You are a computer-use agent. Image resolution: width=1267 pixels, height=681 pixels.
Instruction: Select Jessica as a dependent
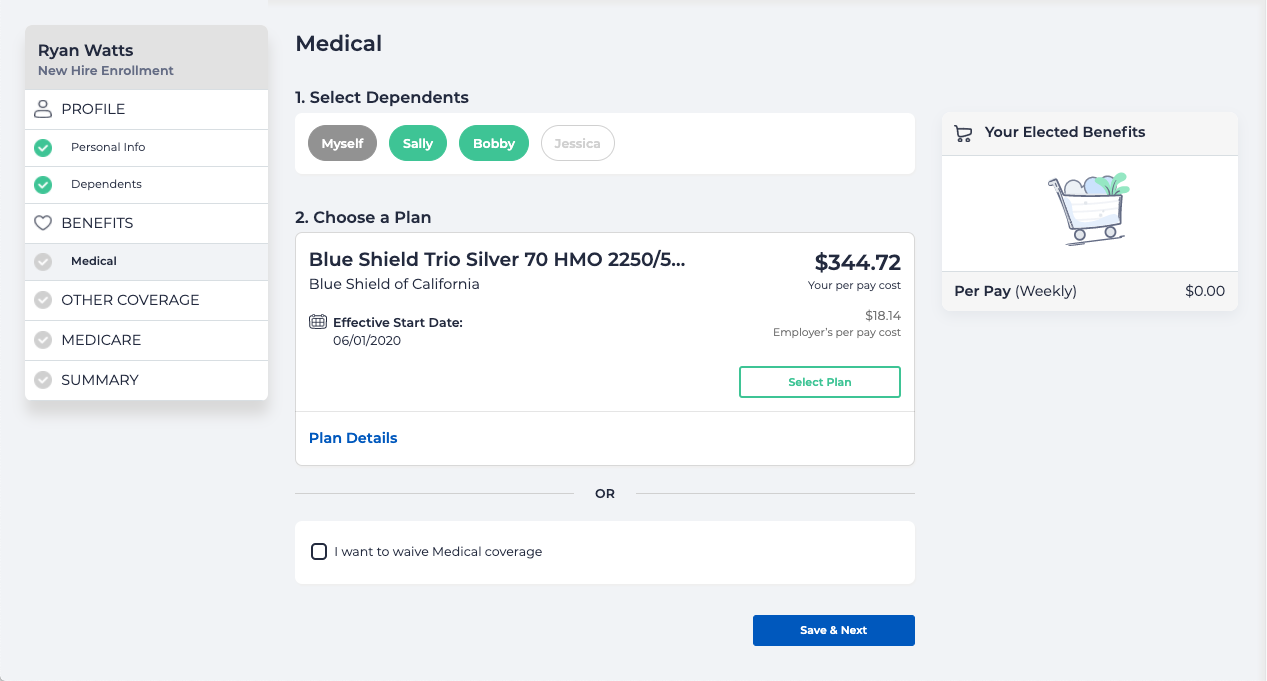point(577,142)
